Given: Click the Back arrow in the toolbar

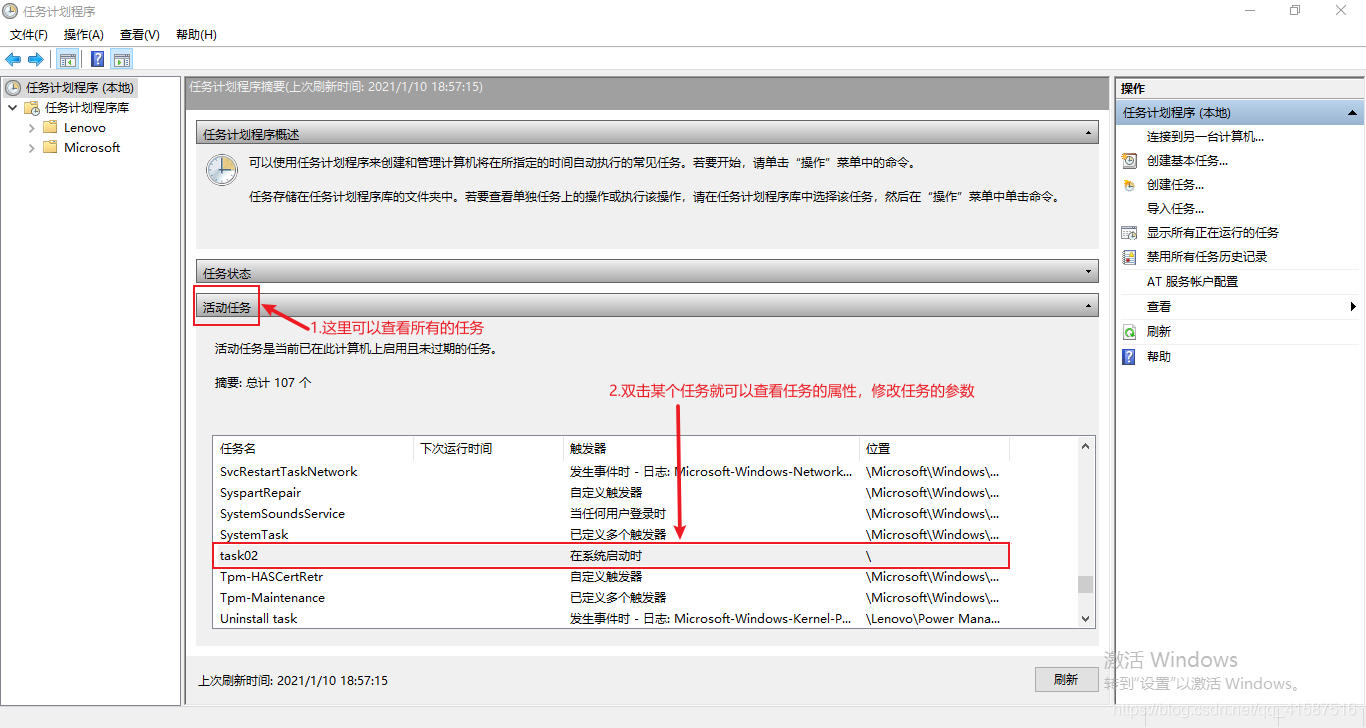Looking at the screenshot, I should point(13,59).
